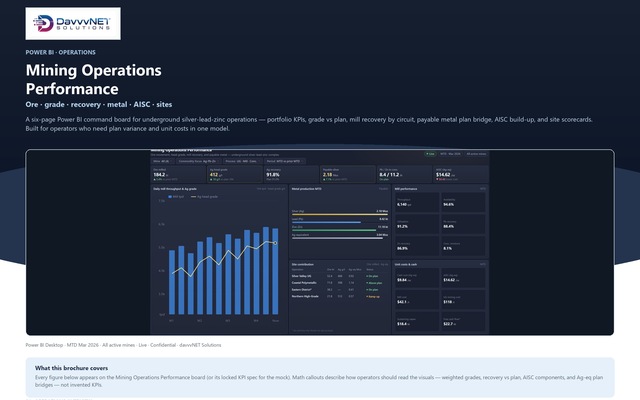Screen dimensions: 640x400
Task: Click the last marker on grade line
Action: pos(276,243)
